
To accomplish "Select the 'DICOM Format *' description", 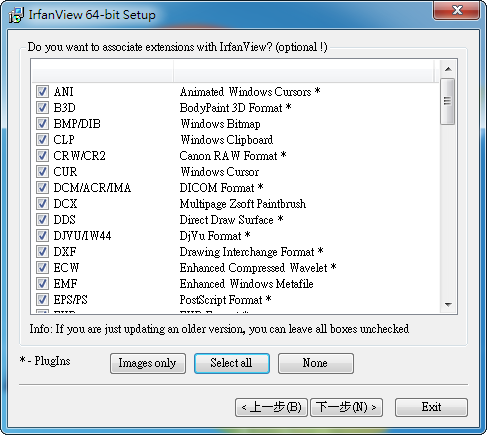I will coord(221,188).
